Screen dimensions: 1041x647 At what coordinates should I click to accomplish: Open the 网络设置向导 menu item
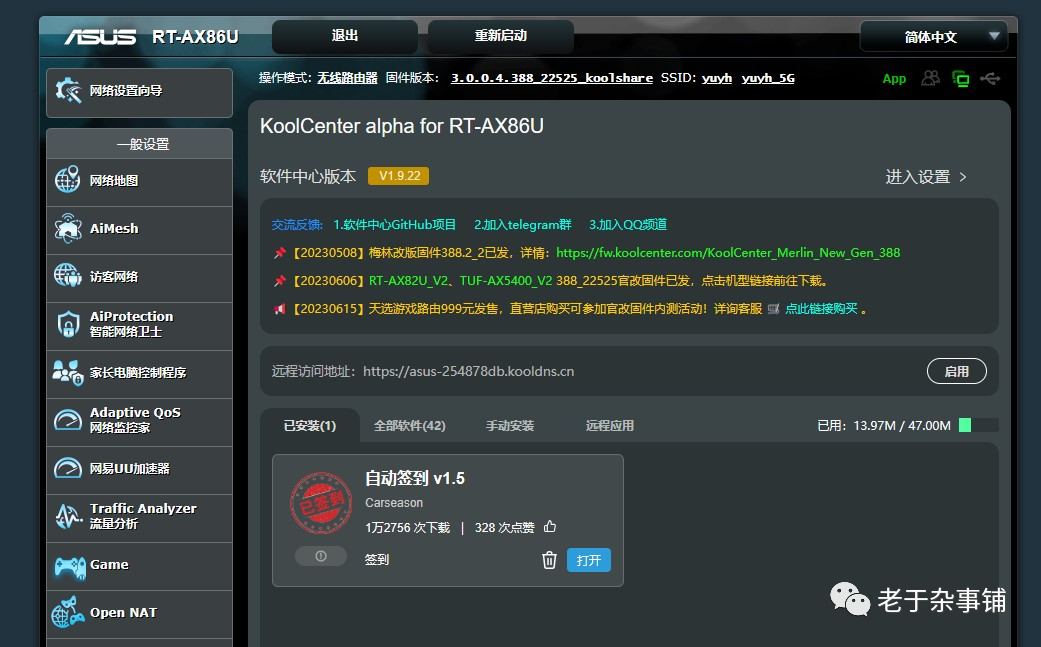pos(139,92)
